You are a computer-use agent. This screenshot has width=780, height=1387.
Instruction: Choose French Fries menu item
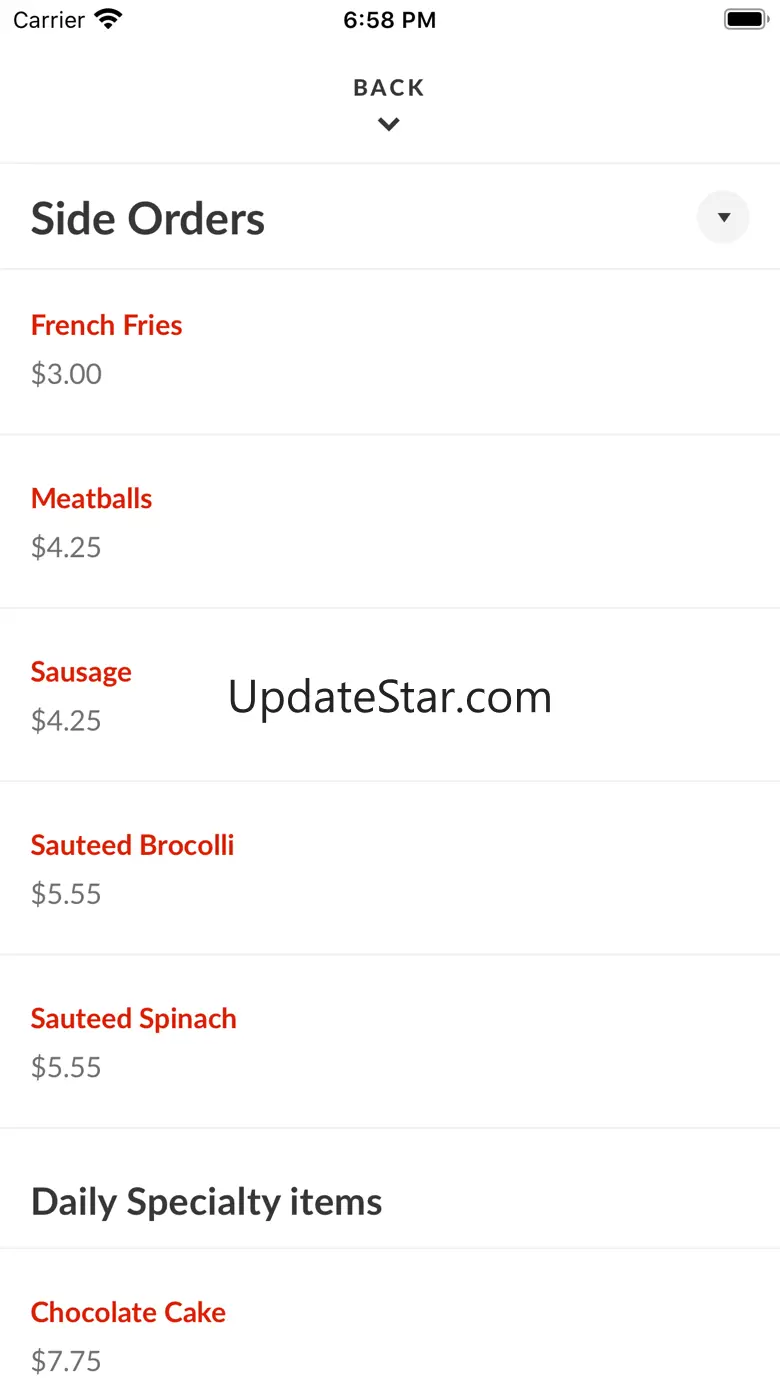tap(107, 325)
